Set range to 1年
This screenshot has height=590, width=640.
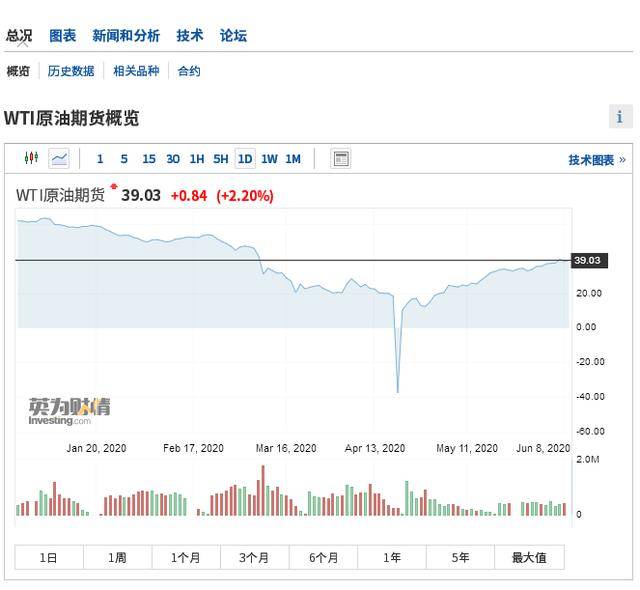(392, 557)
